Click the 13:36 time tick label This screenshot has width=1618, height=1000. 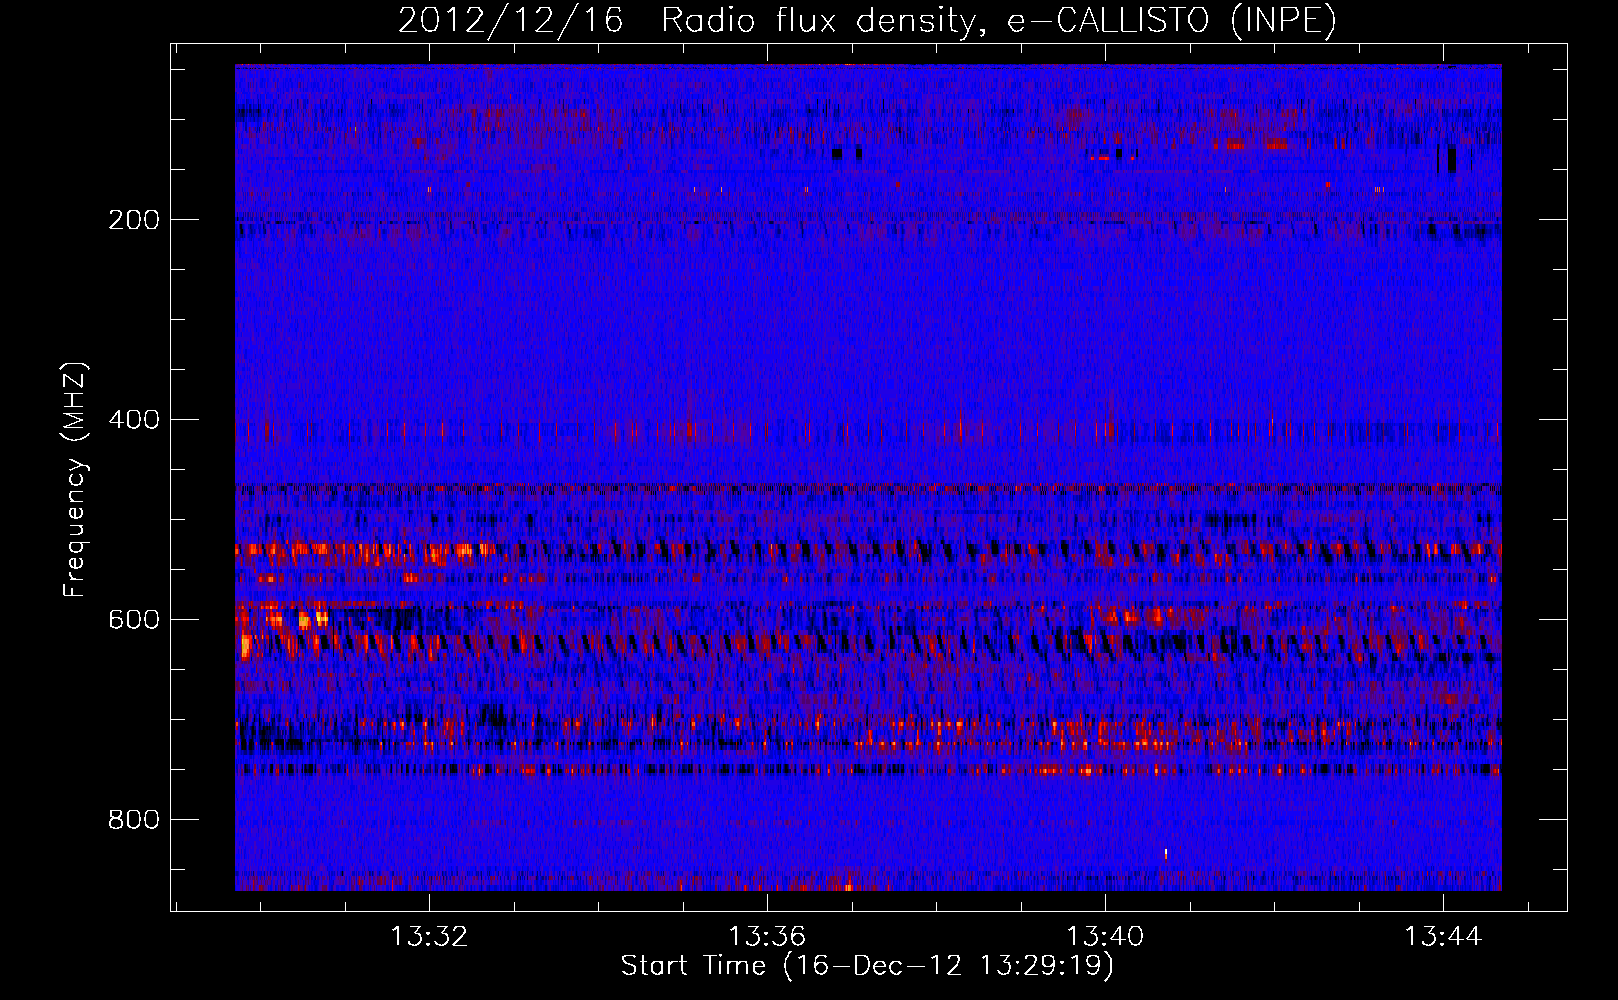(768, 937)
